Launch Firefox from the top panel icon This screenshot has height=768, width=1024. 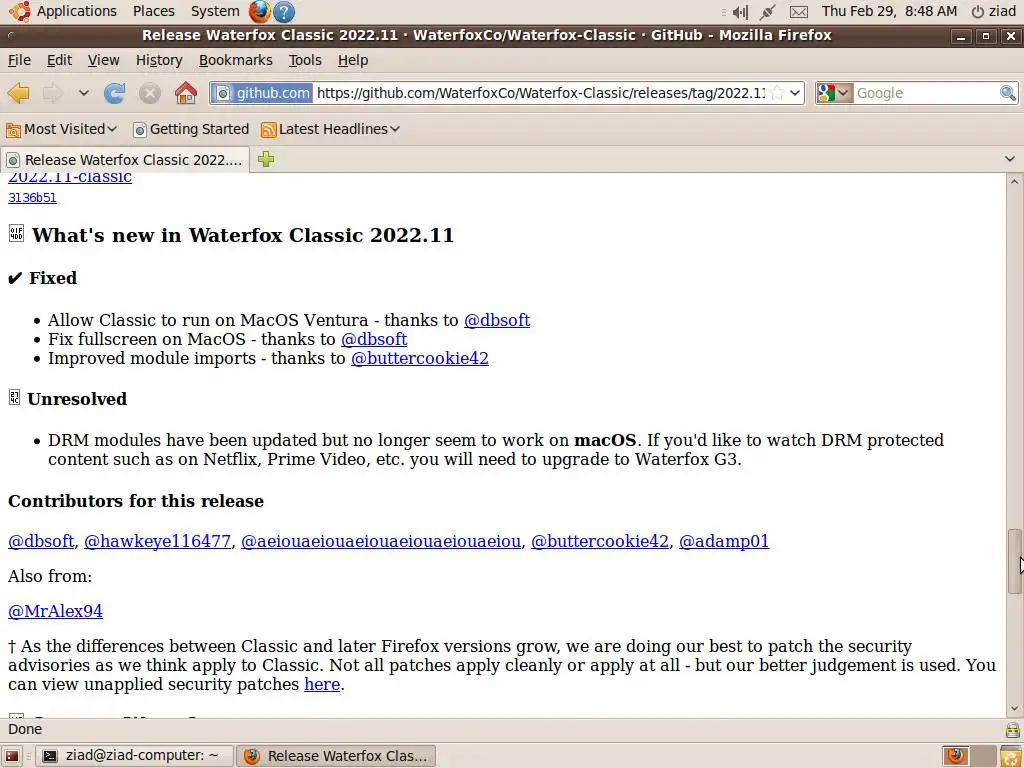pos(259,11)
